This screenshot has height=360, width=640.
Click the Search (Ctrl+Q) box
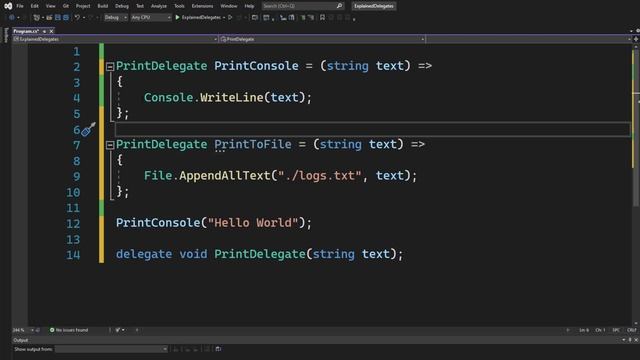(302, 6)
